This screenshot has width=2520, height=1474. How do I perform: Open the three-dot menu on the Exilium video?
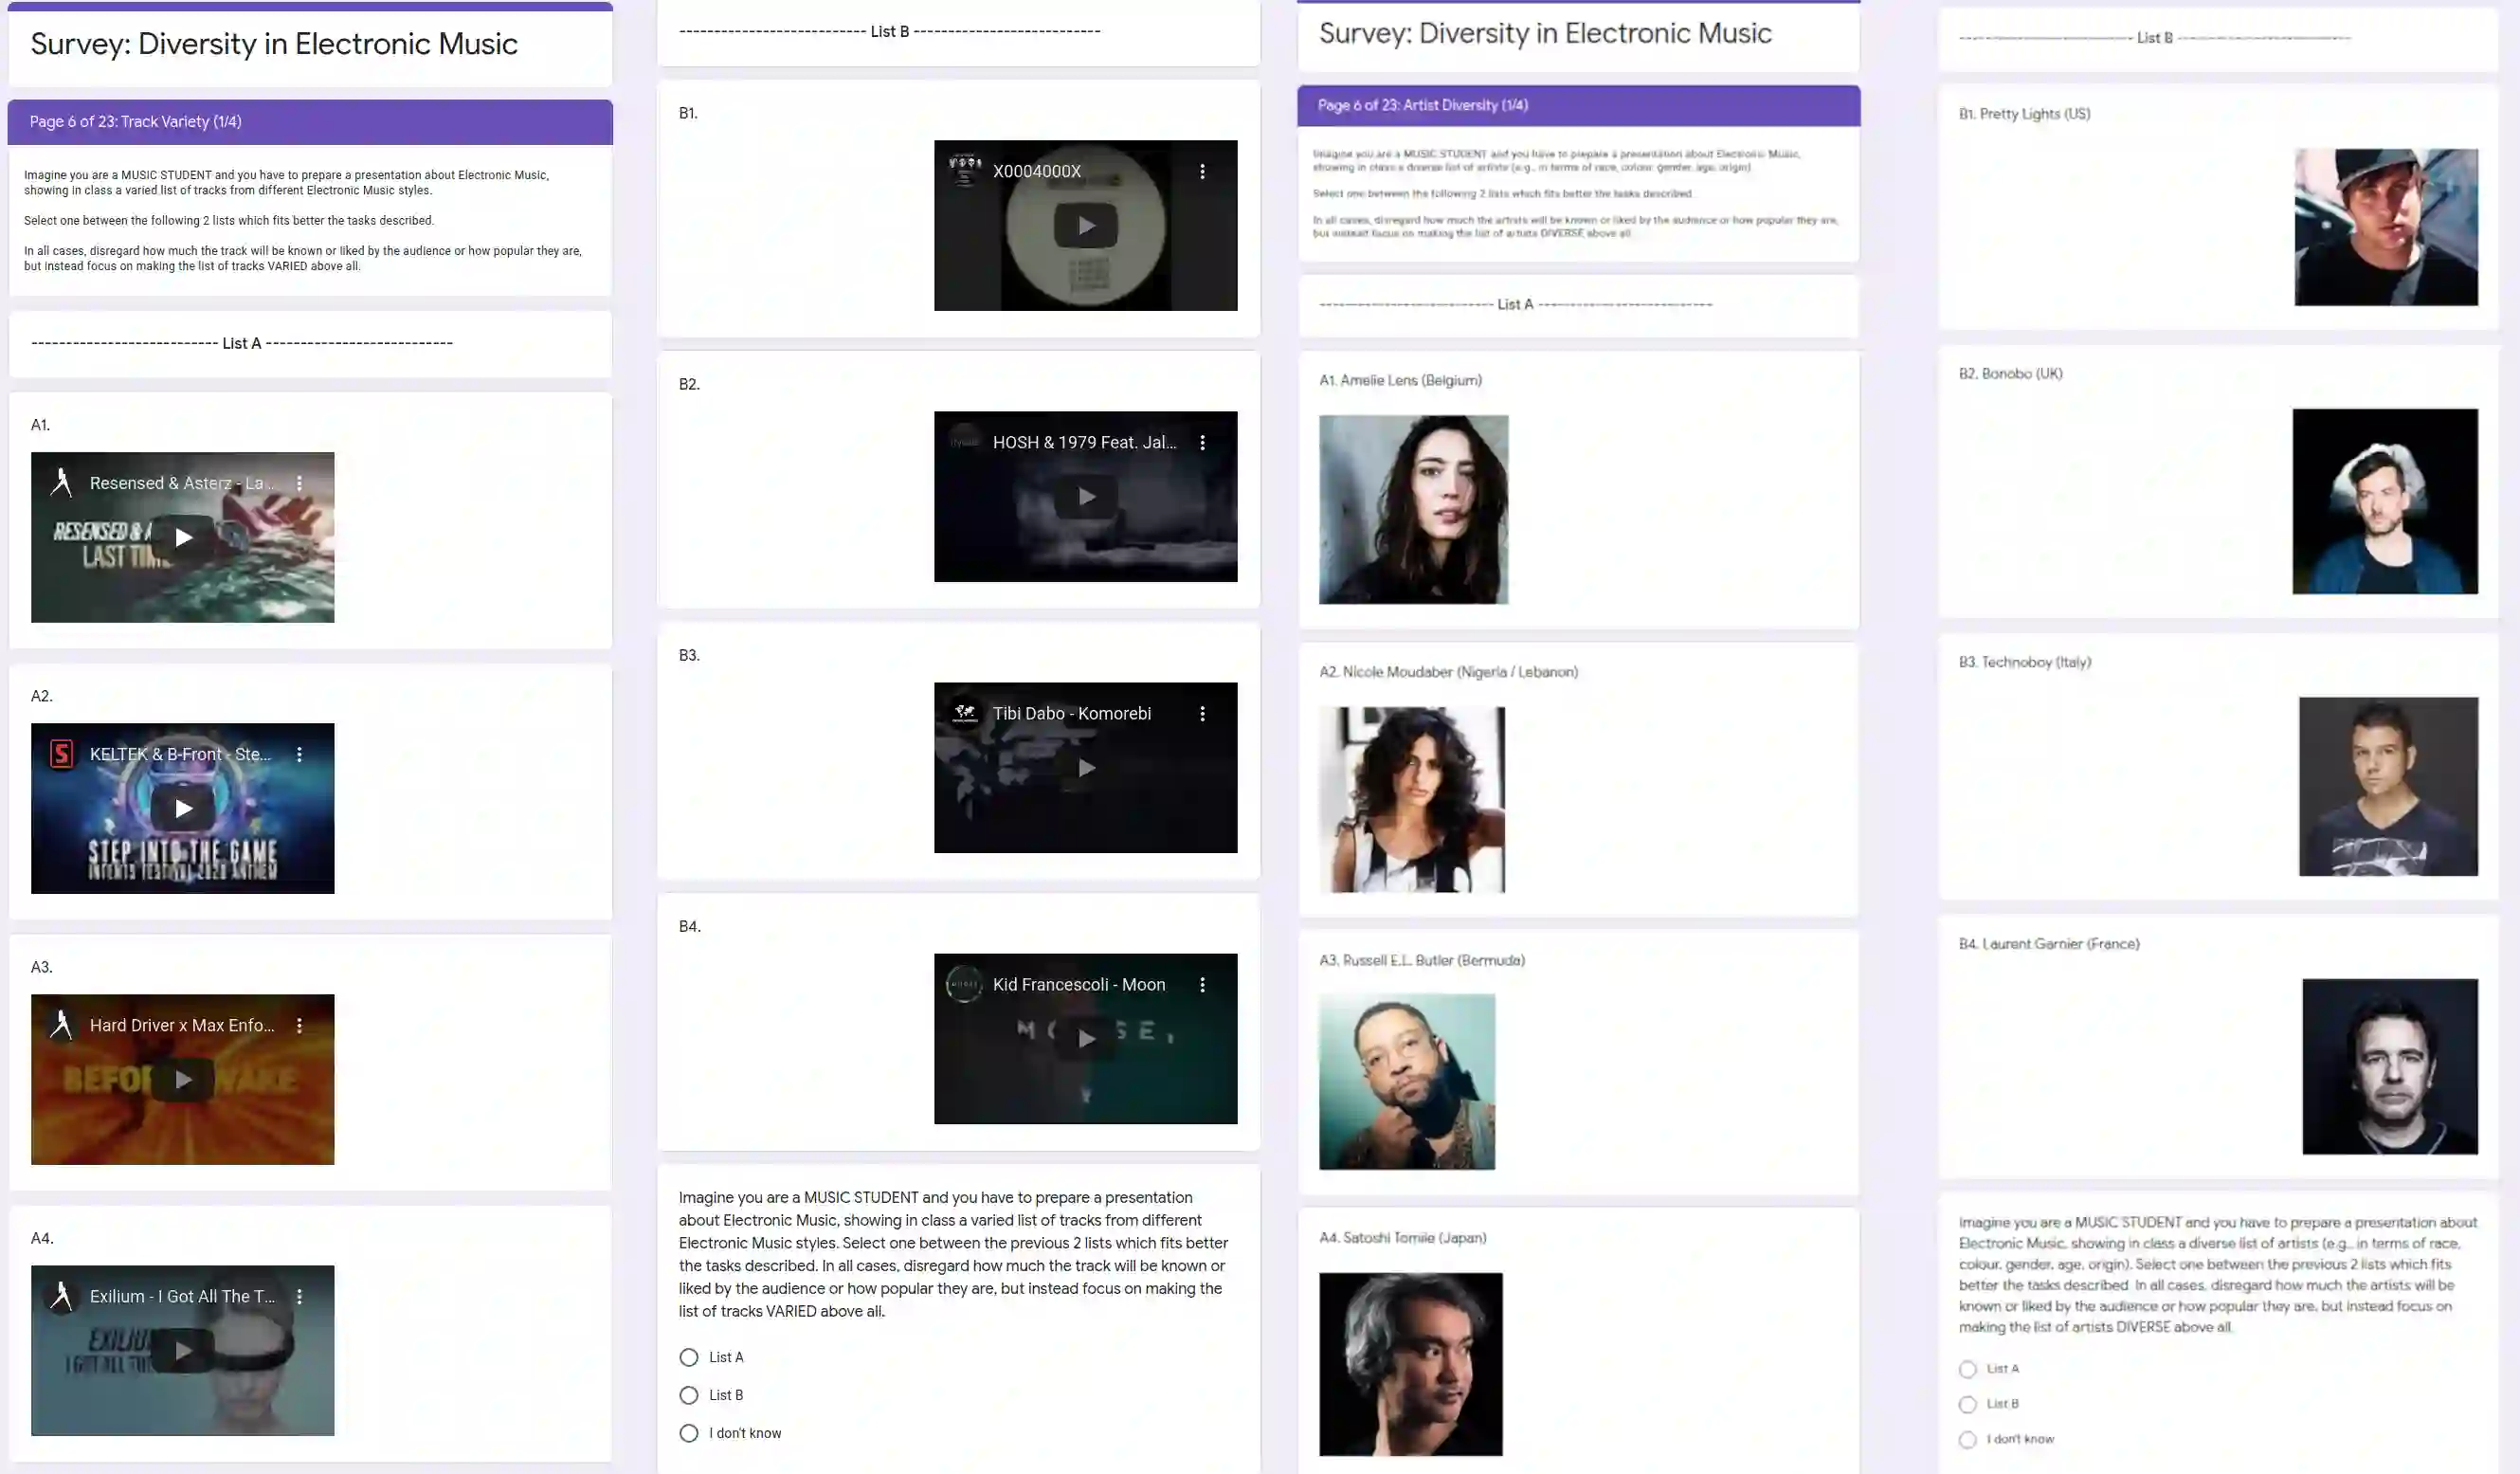tap(299, 1296)
